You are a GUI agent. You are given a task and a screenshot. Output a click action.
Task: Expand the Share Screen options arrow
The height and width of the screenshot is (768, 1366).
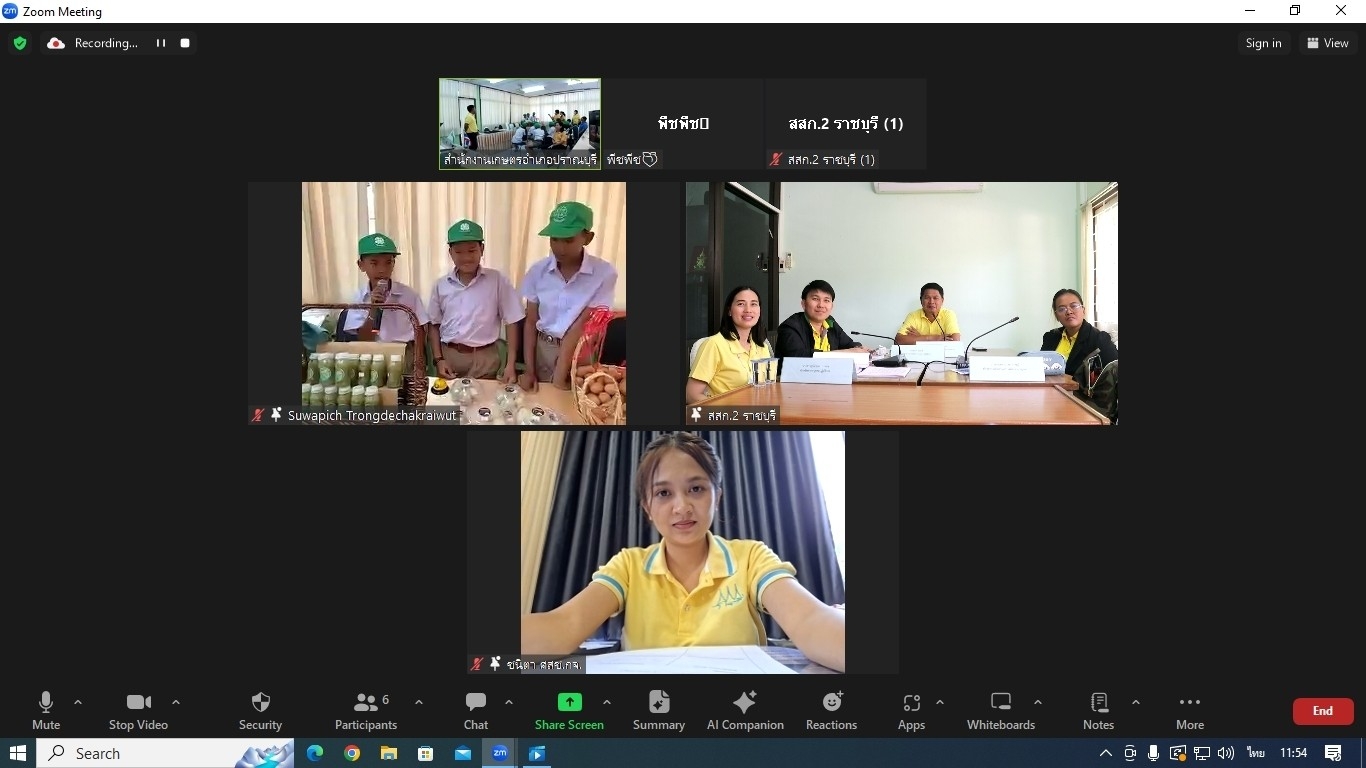pyautogui.click(x=607, y=702)
